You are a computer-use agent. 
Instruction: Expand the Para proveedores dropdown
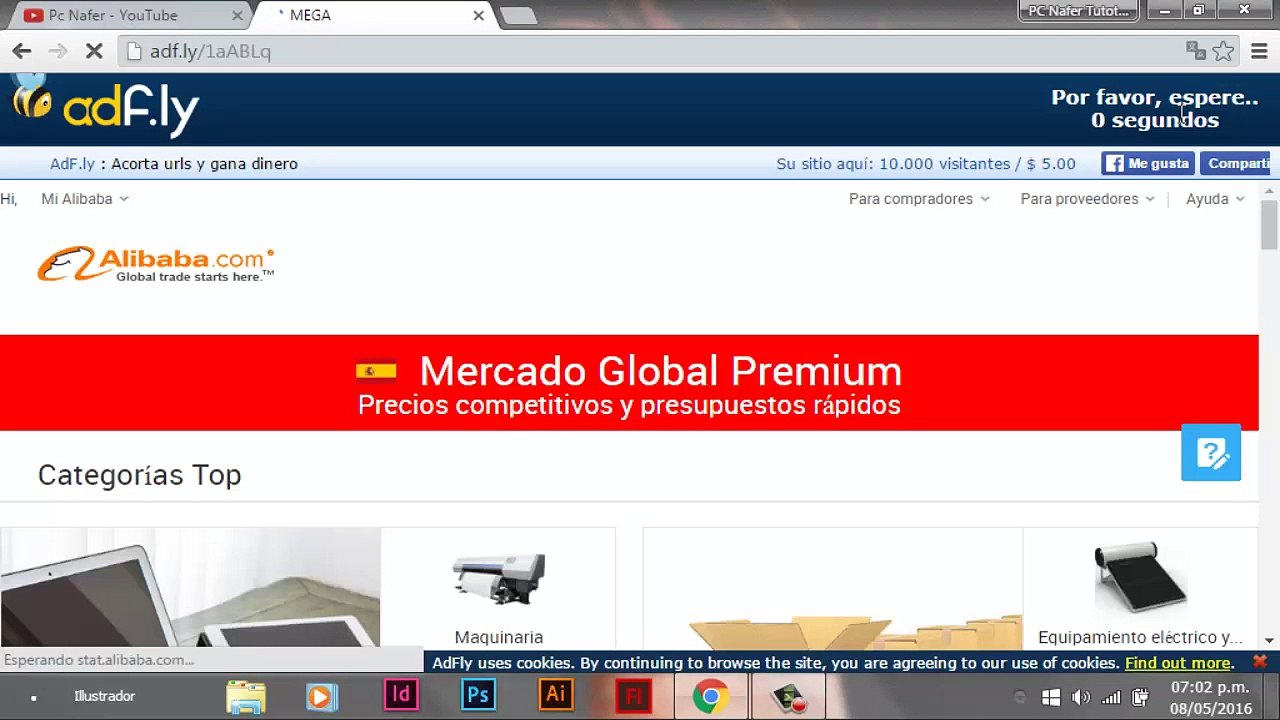click(1087, 199)
